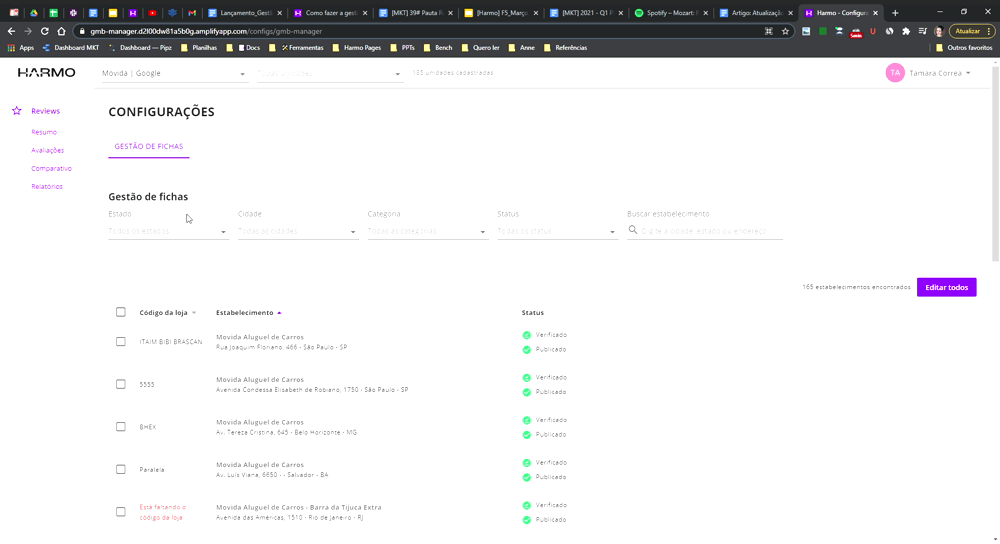Check the Barra da Tijuca Extra row checkbox
This screenshot has height=544, width=1000.
click(121, 512)
